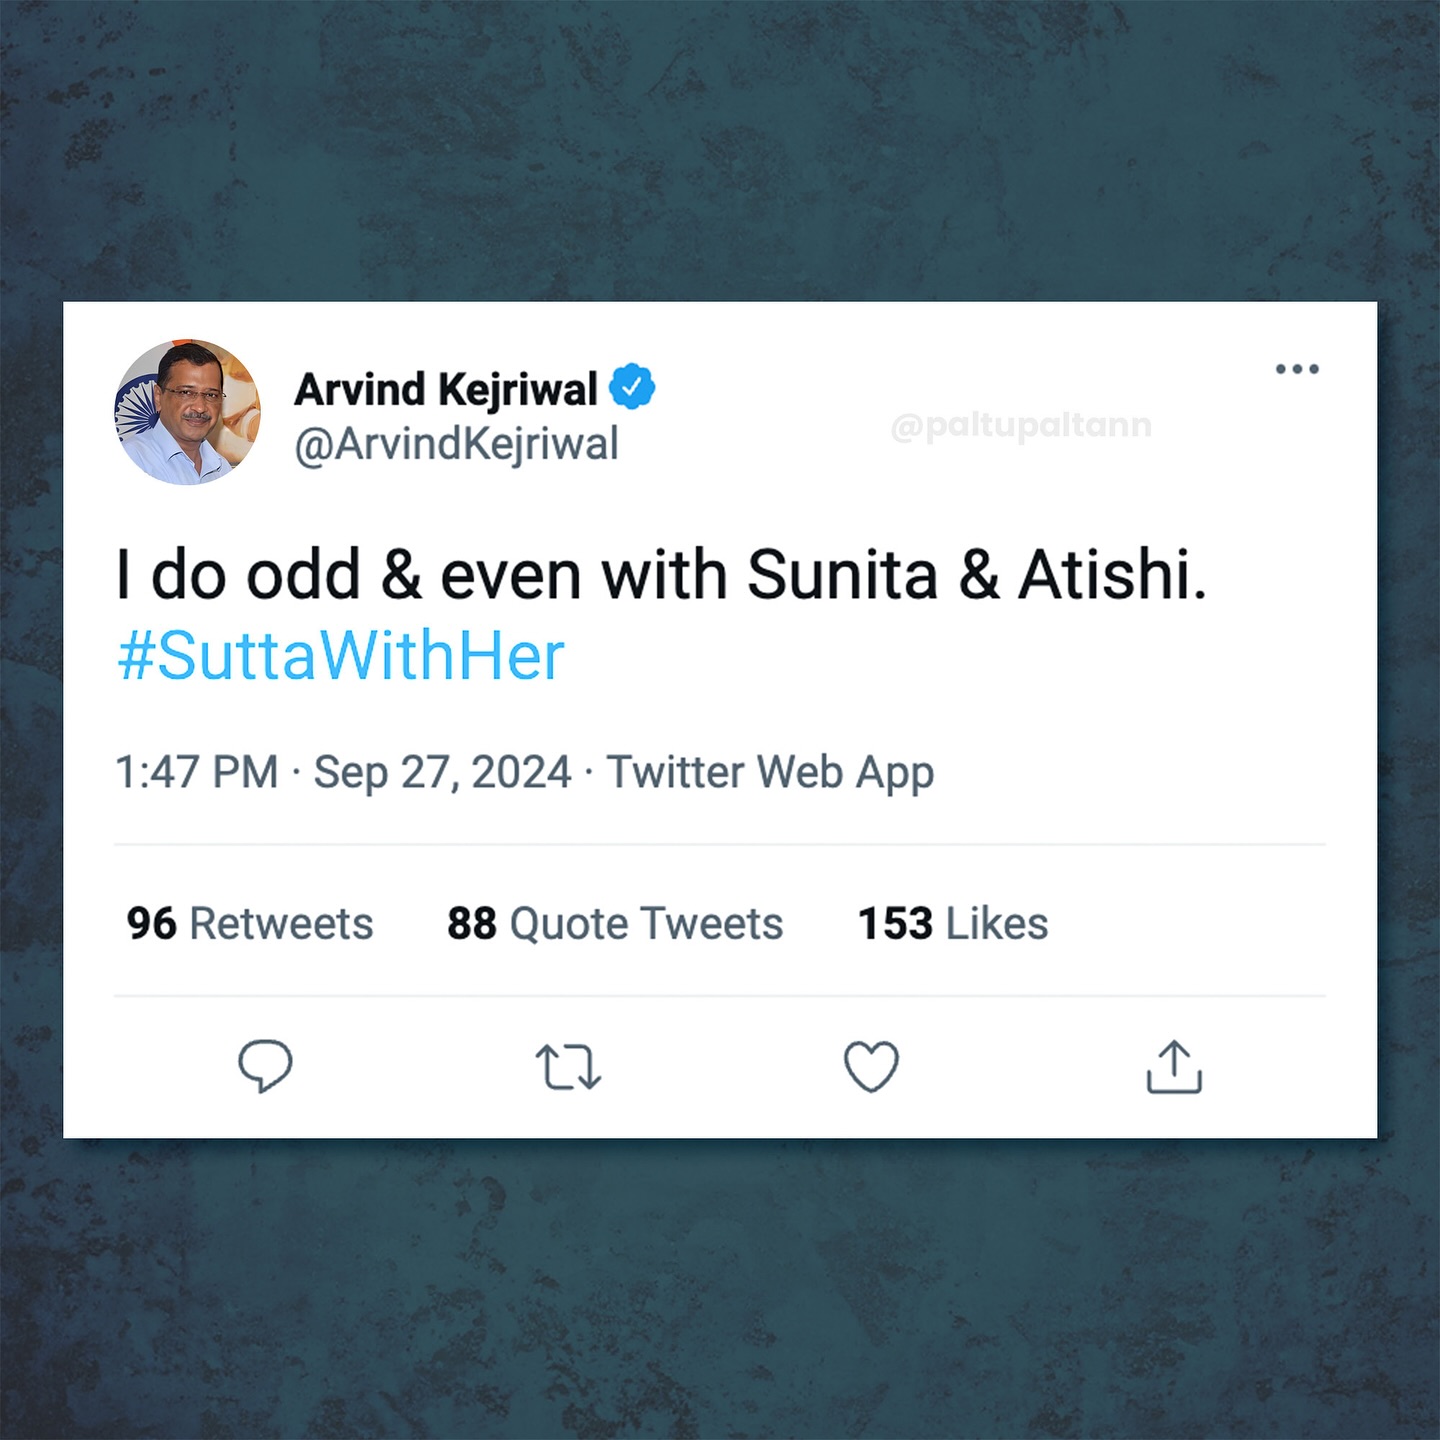Show the 153 Likes list
Viewport: 1440px width, 1440px height.
click(953, 923)
